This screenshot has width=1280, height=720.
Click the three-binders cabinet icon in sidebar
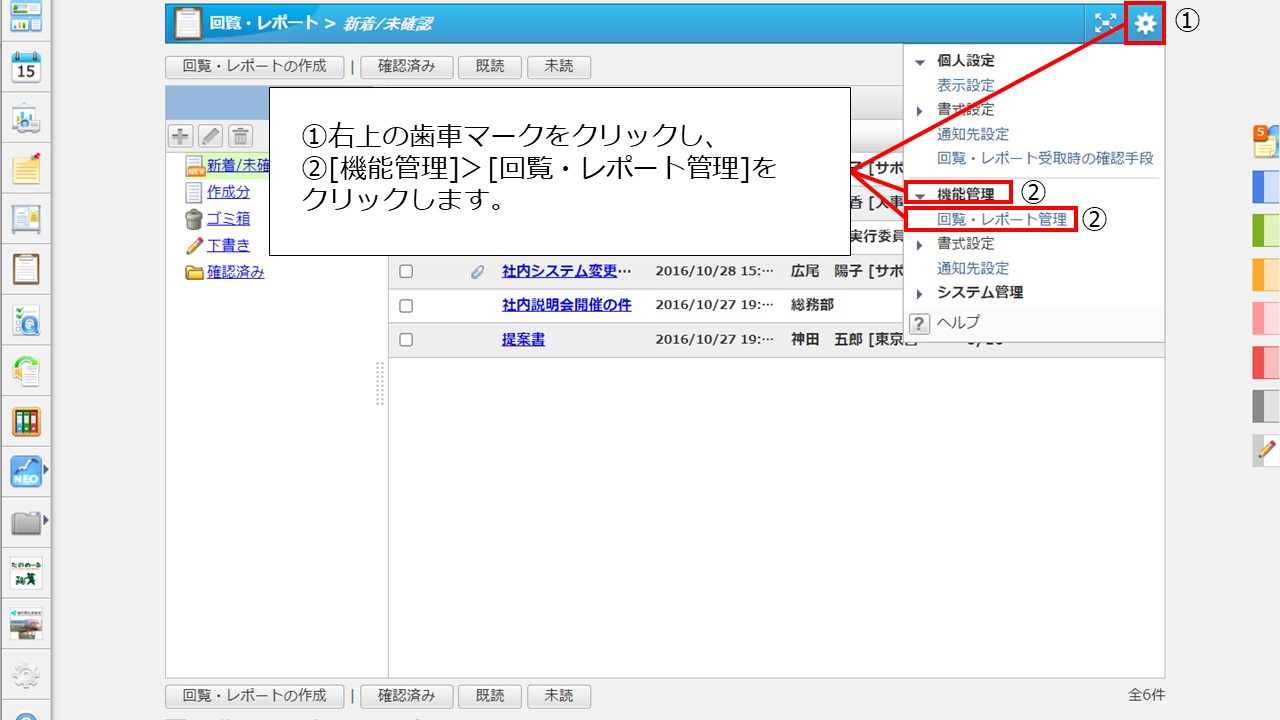26,421
